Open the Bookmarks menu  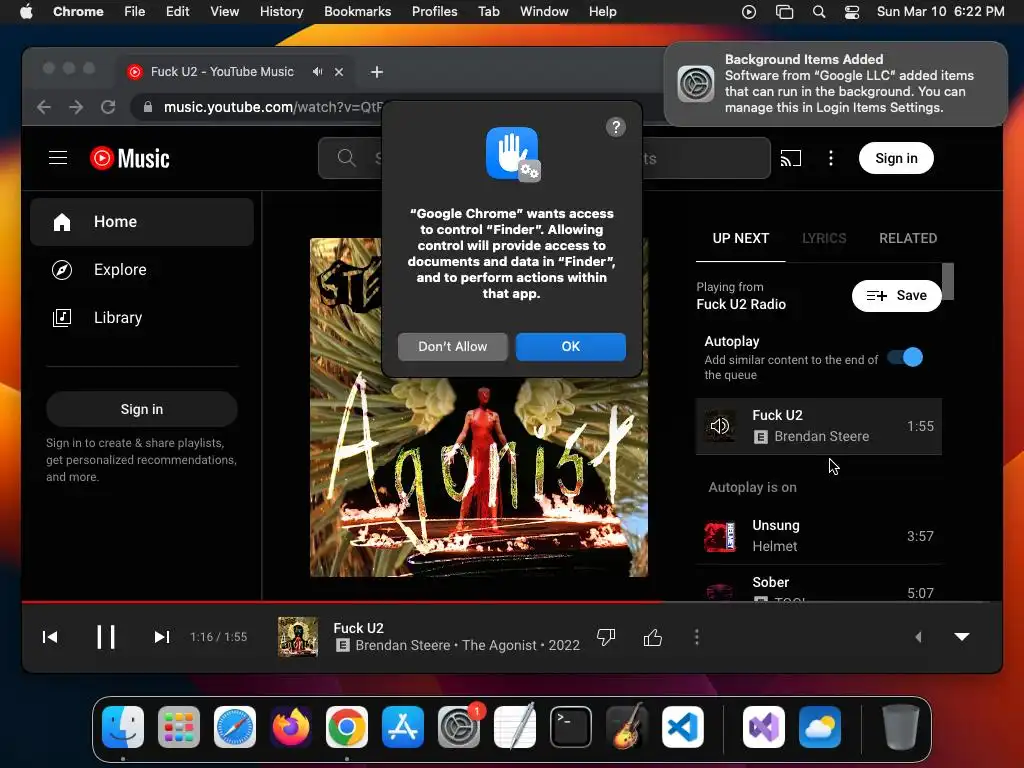[x=357, y=12]
